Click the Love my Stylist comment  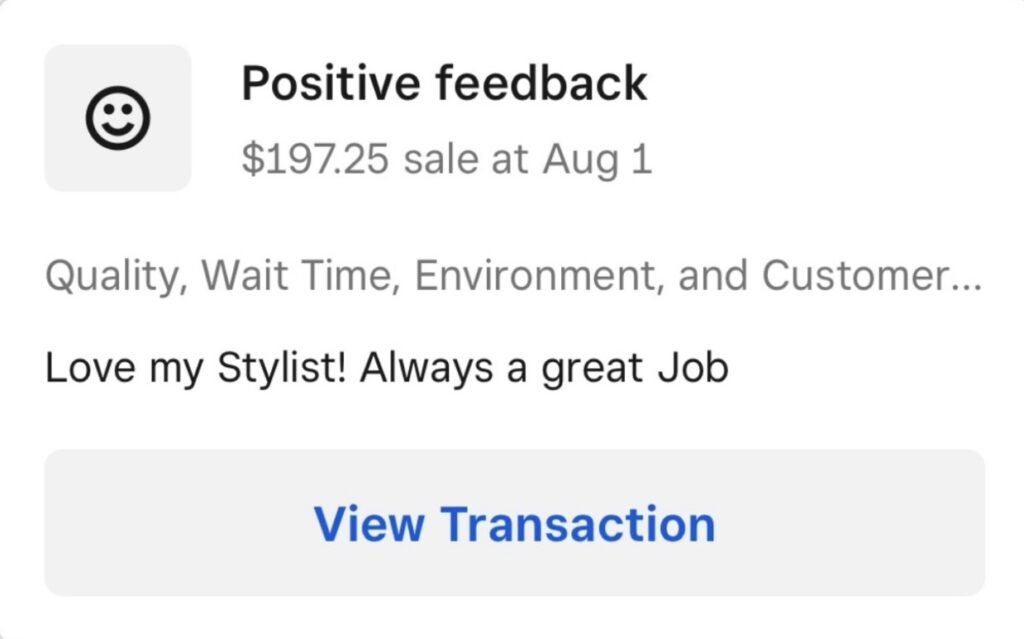coord(386,369)
